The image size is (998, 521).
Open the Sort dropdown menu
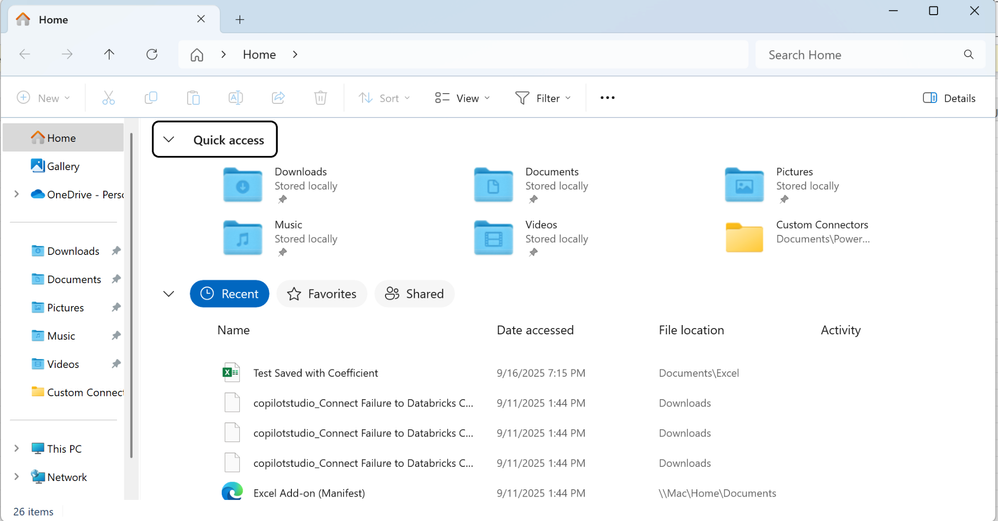point(382,98)
